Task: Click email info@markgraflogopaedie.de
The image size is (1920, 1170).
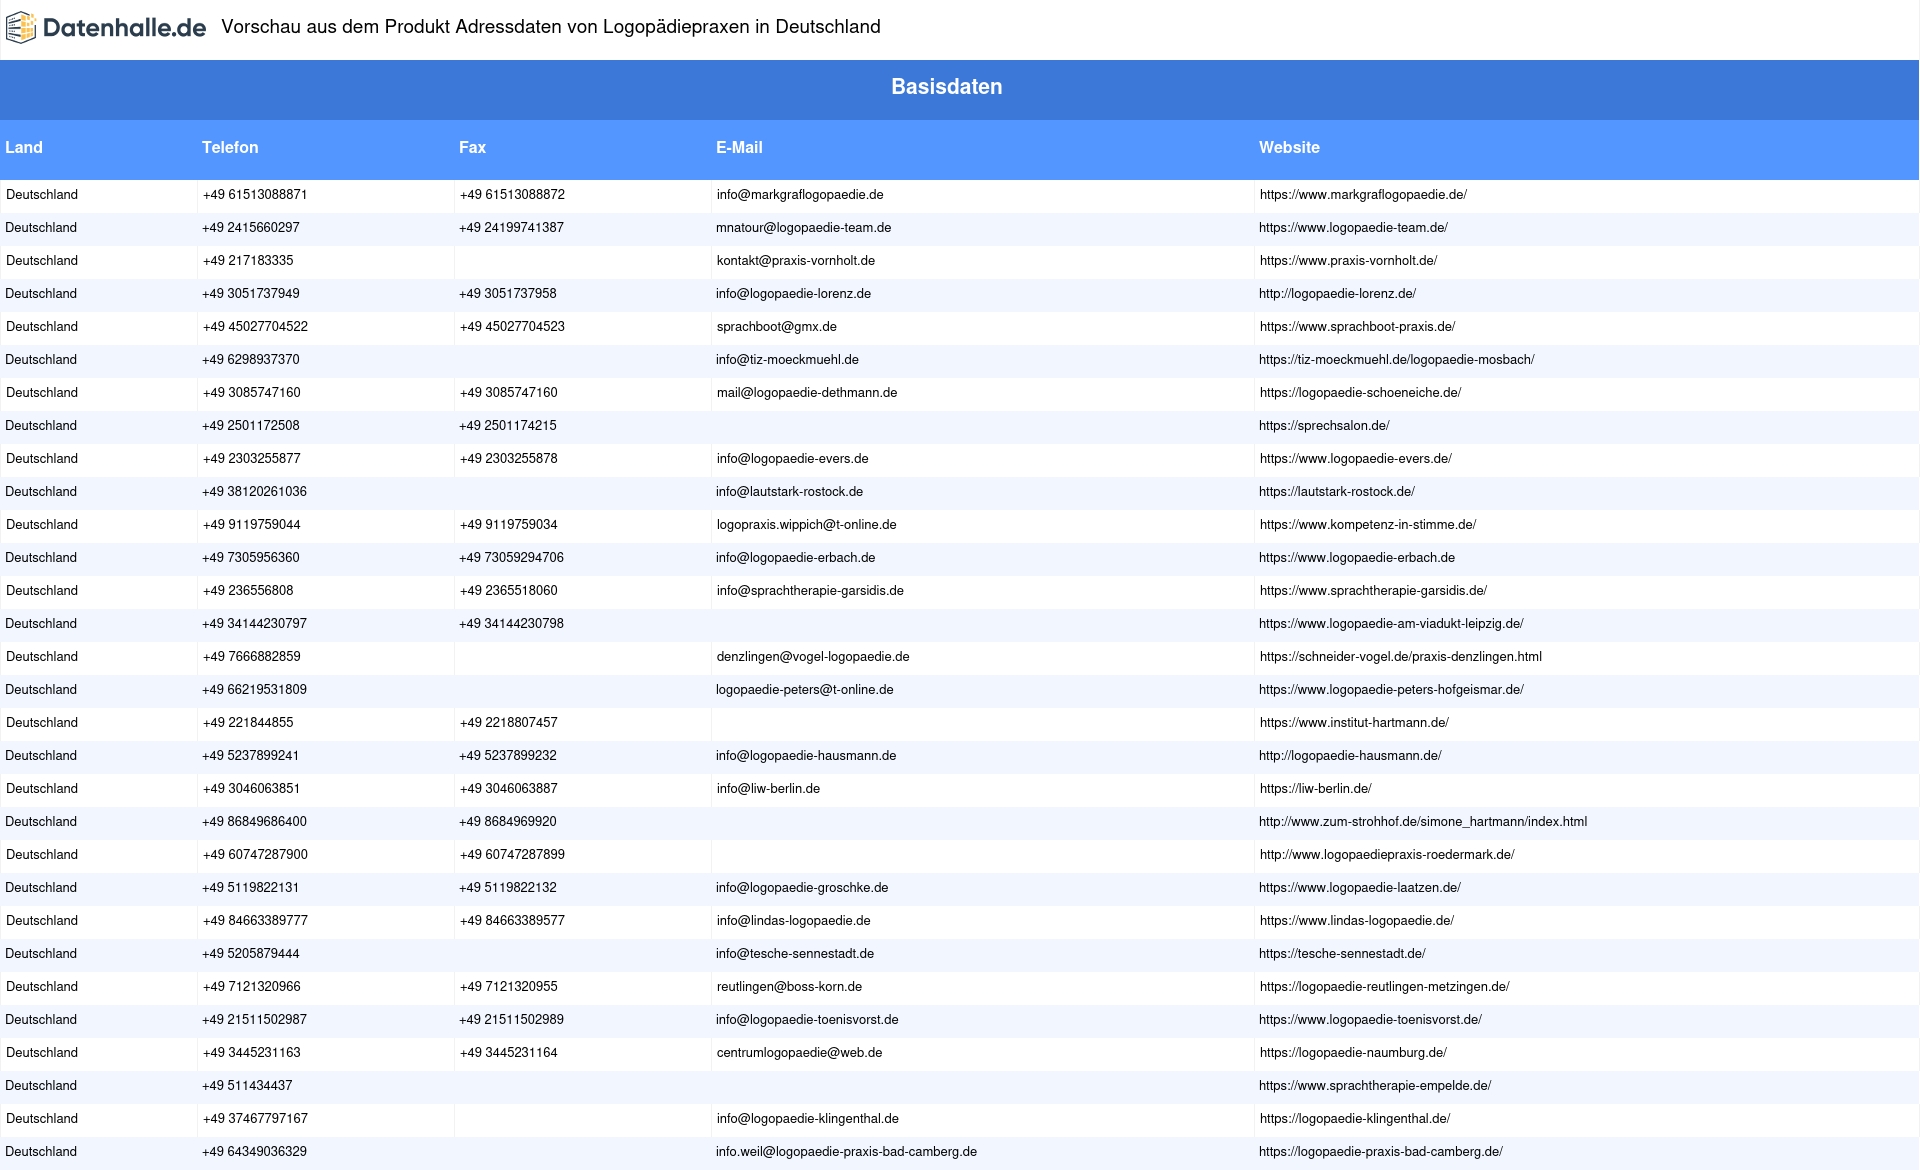Action: coord(800,195)
